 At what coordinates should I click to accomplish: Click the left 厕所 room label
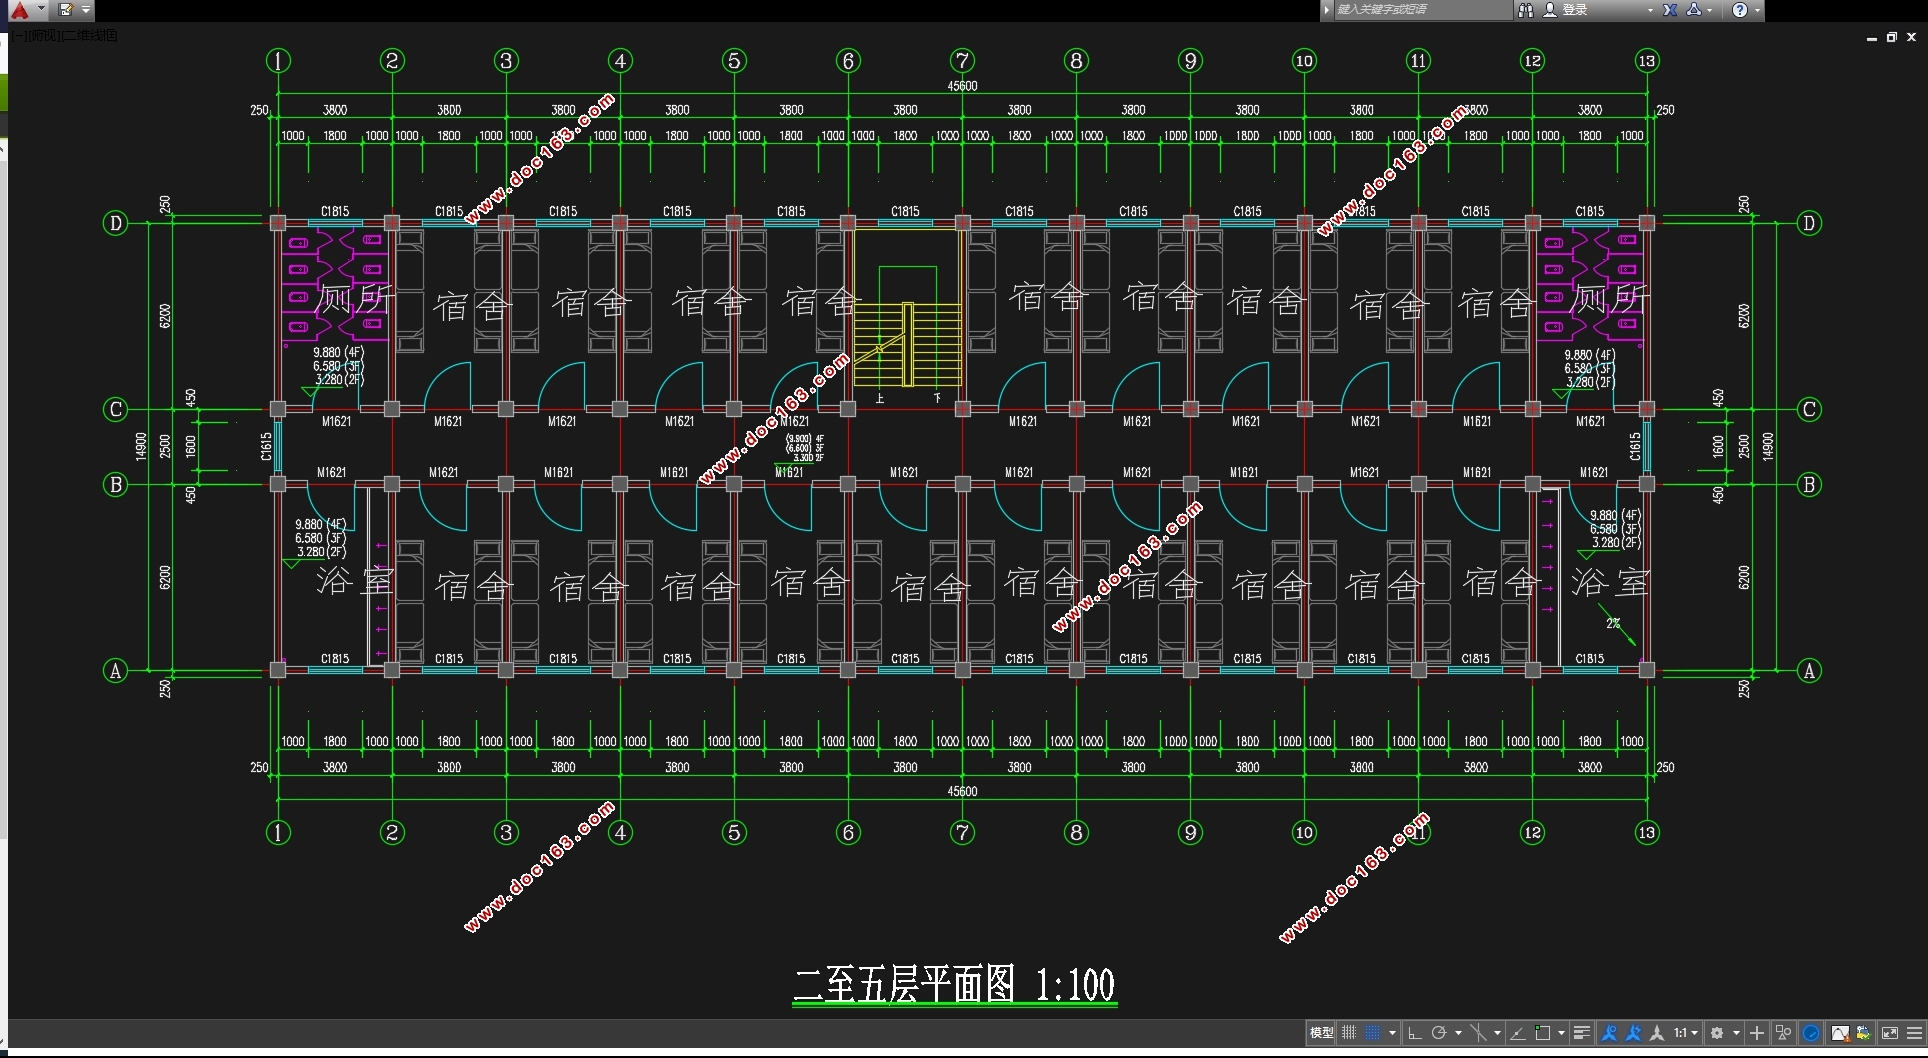click(x=354, y=298)
